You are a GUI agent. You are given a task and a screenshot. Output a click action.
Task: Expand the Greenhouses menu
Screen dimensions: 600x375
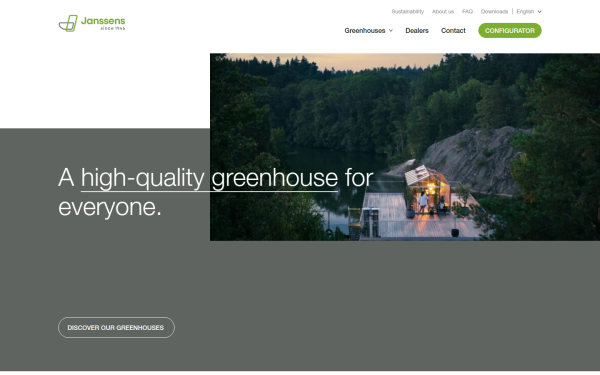tap(368, 31)
